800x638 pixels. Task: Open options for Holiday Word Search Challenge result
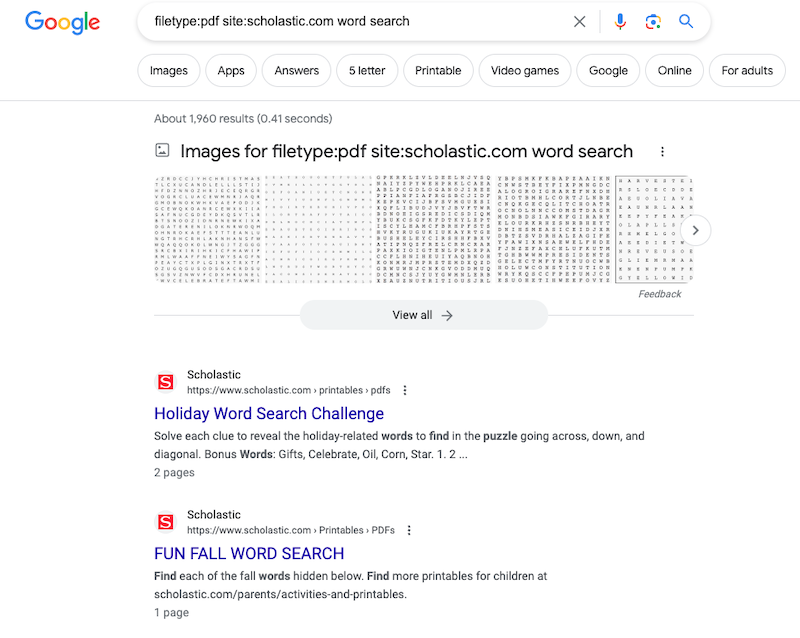[x=405, y=390]
